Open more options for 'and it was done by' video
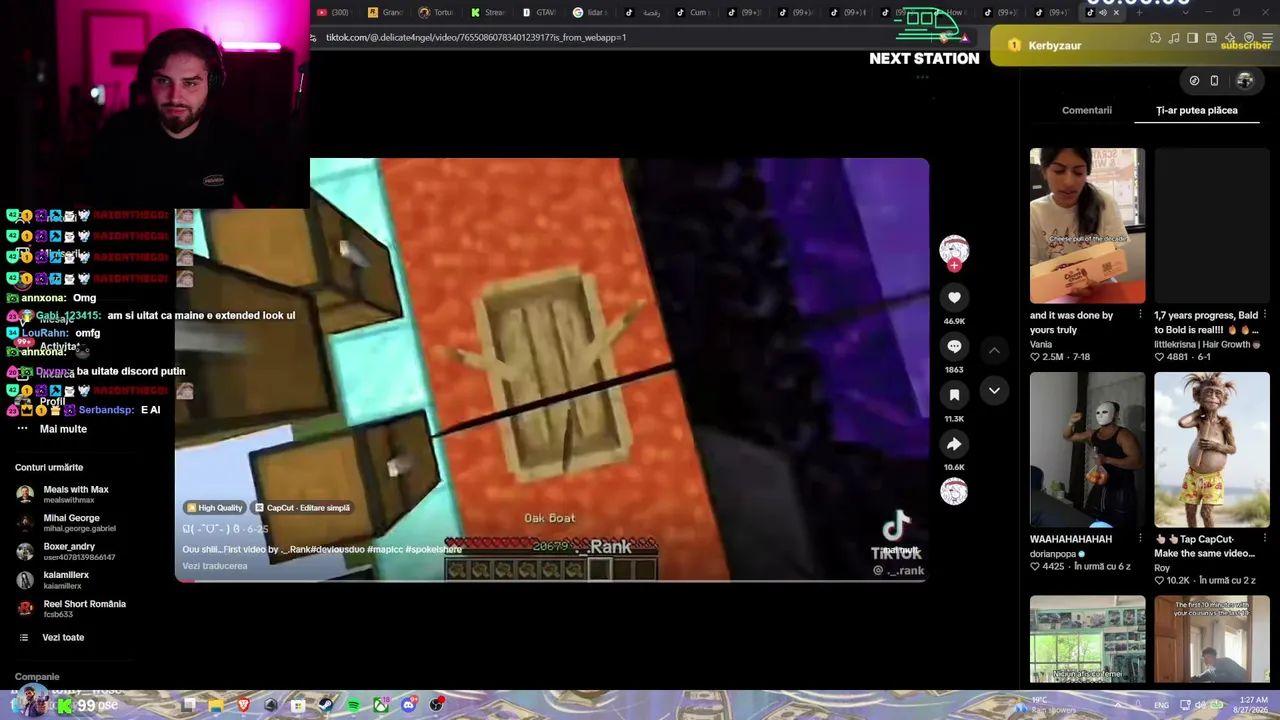The image size is (1280, 720). (x=1140, y=315)
